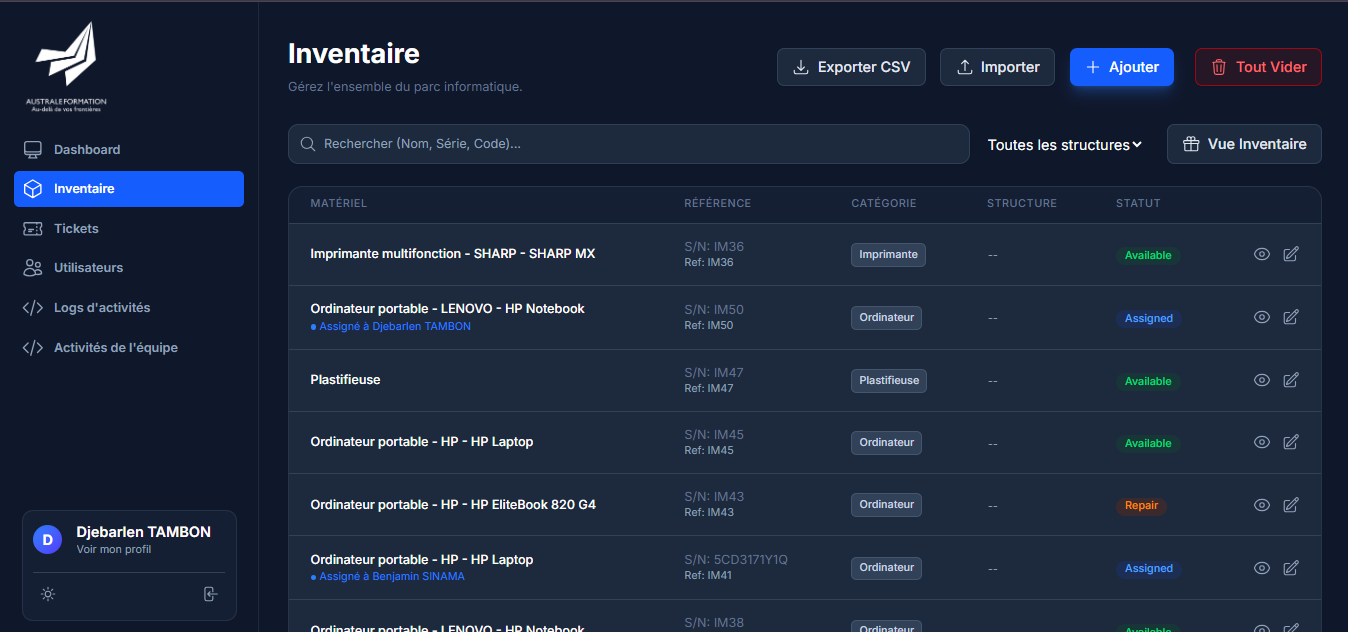Toggle the light/dark theme sun icon

tap(48, 594)
